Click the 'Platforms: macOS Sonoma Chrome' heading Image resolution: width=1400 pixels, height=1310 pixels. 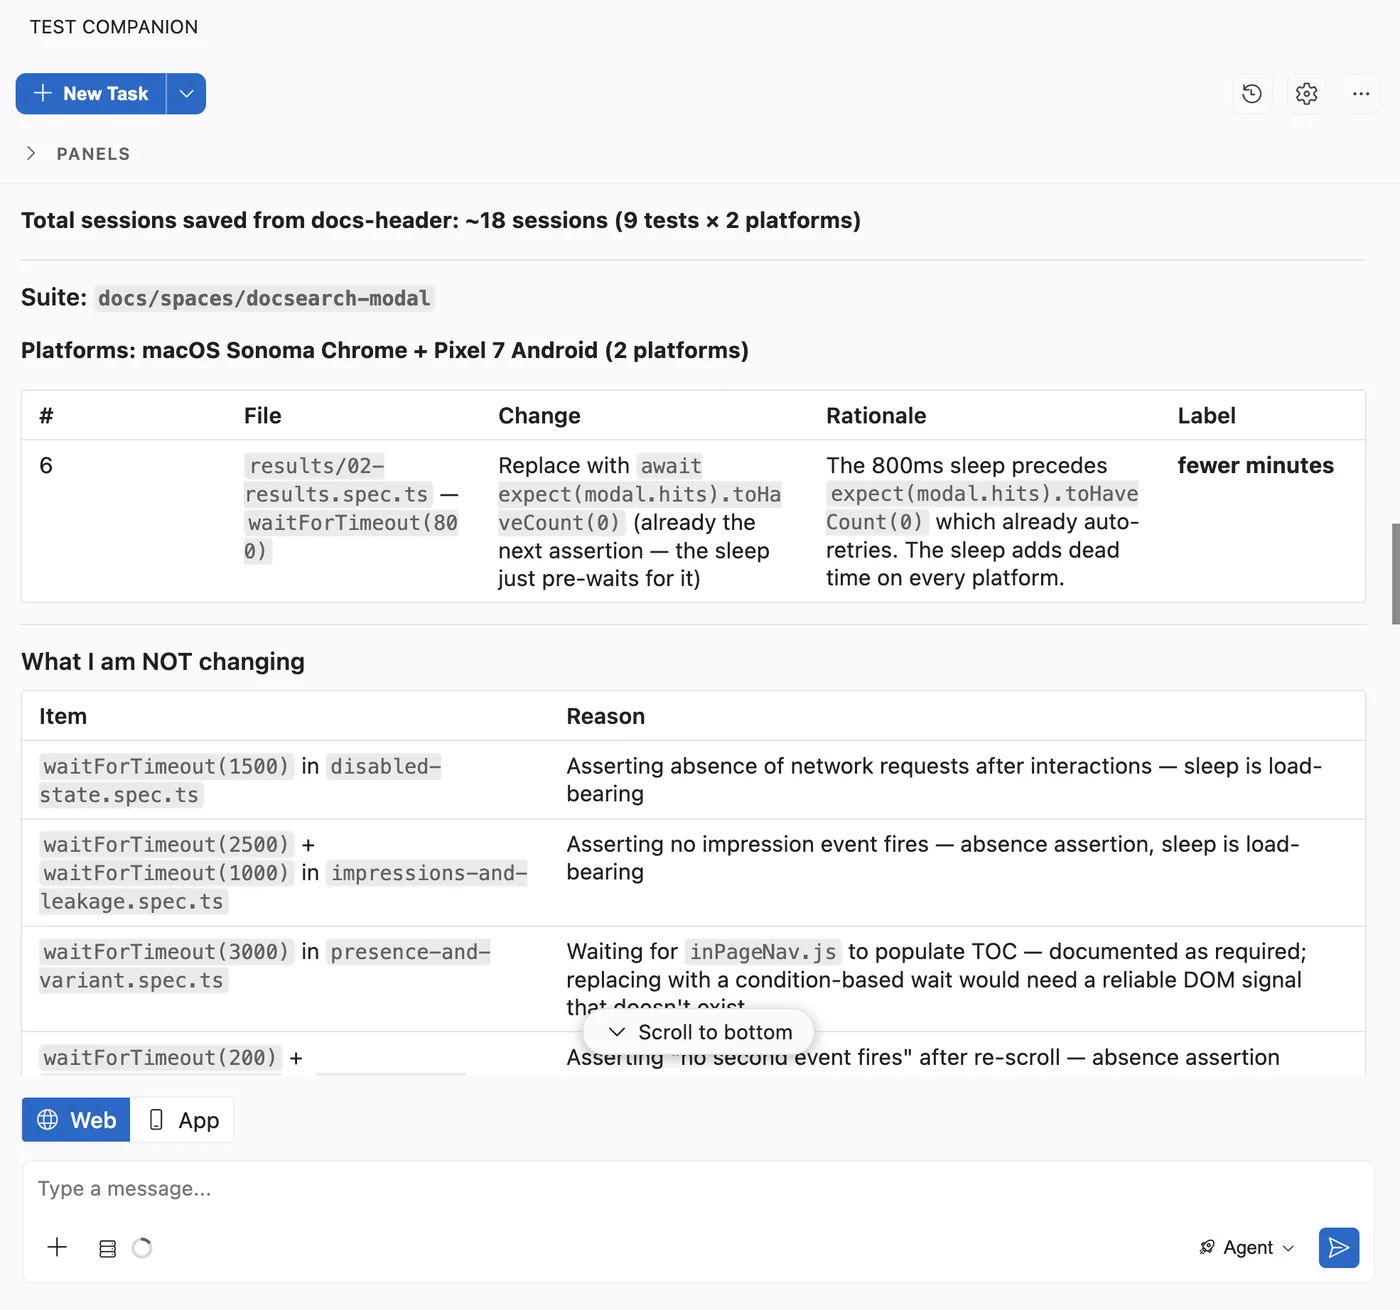click(x=385, y=350)
